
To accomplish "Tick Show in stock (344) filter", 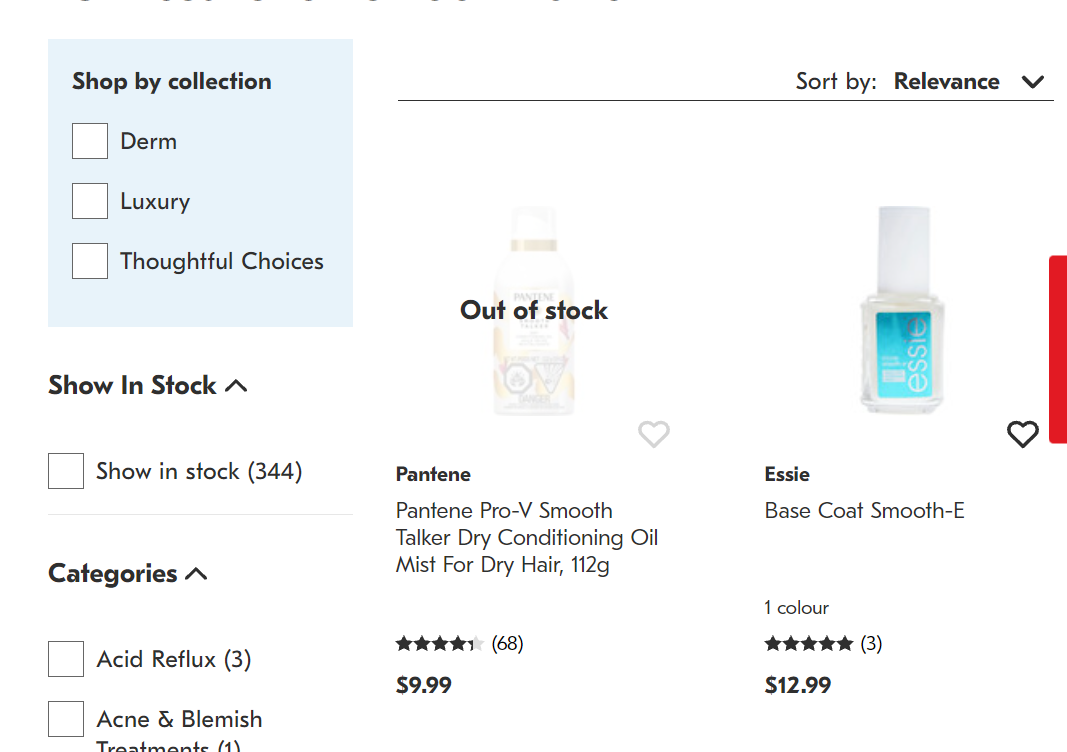I will (x=66, y=471).
